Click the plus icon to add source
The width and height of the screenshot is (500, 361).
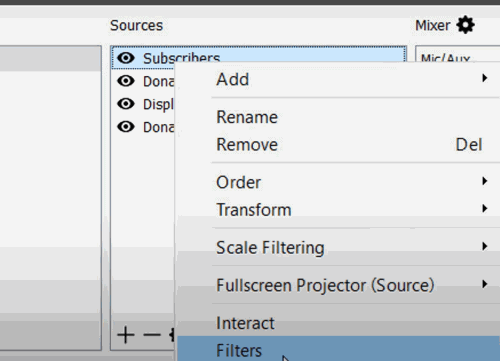pyautogui.click(x=126, y=335)
